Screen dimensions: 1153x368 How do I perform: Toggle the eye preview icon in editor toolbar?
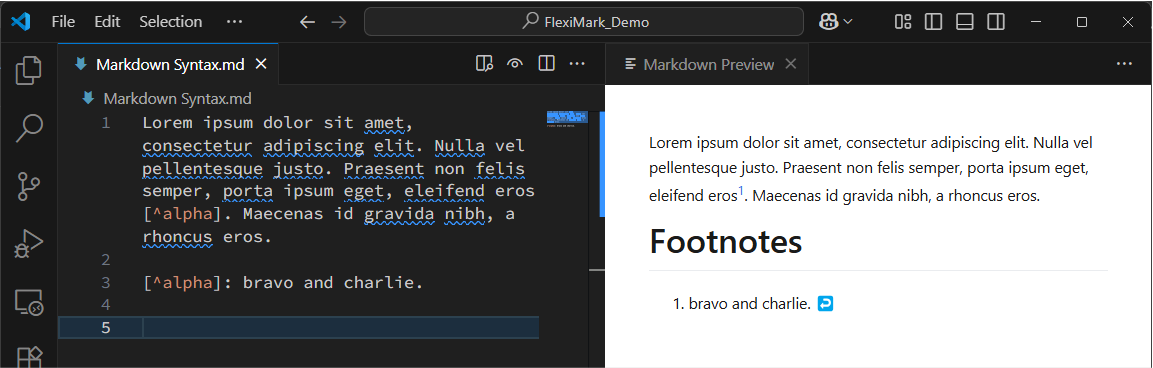coord(515,64)
